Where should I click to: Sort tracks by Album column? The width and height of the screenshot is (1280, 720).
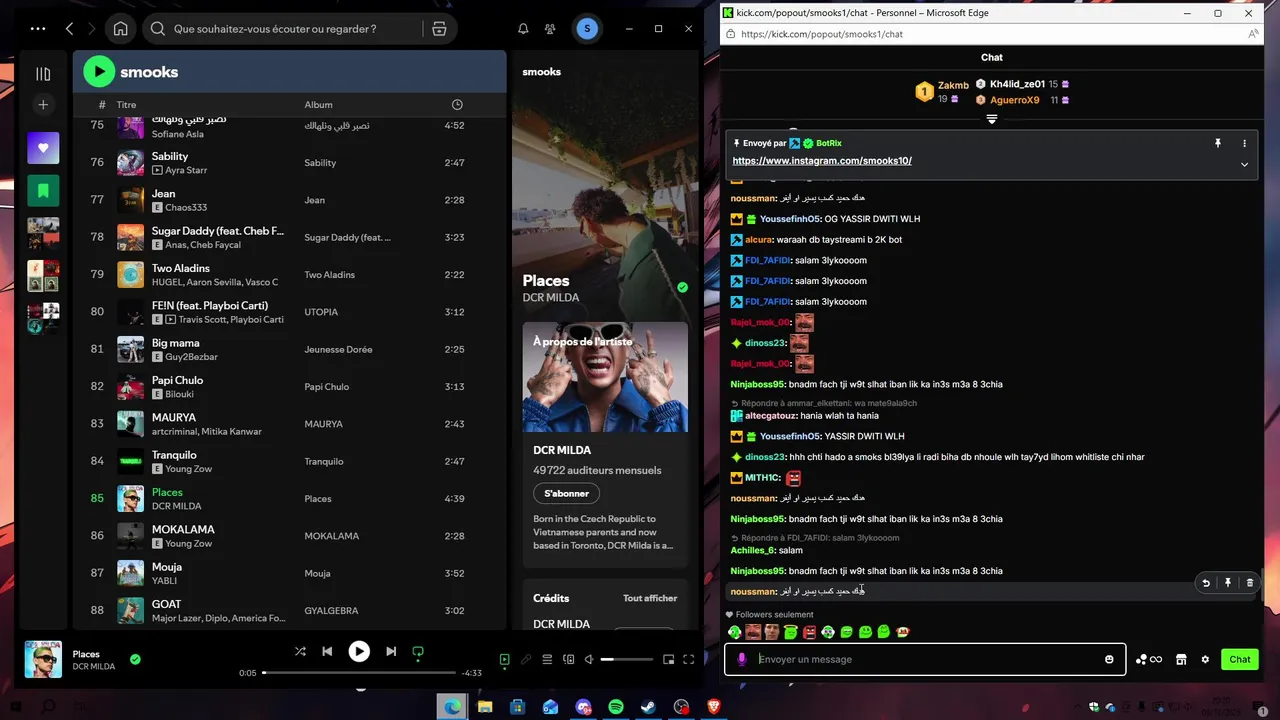pos(318,104)
